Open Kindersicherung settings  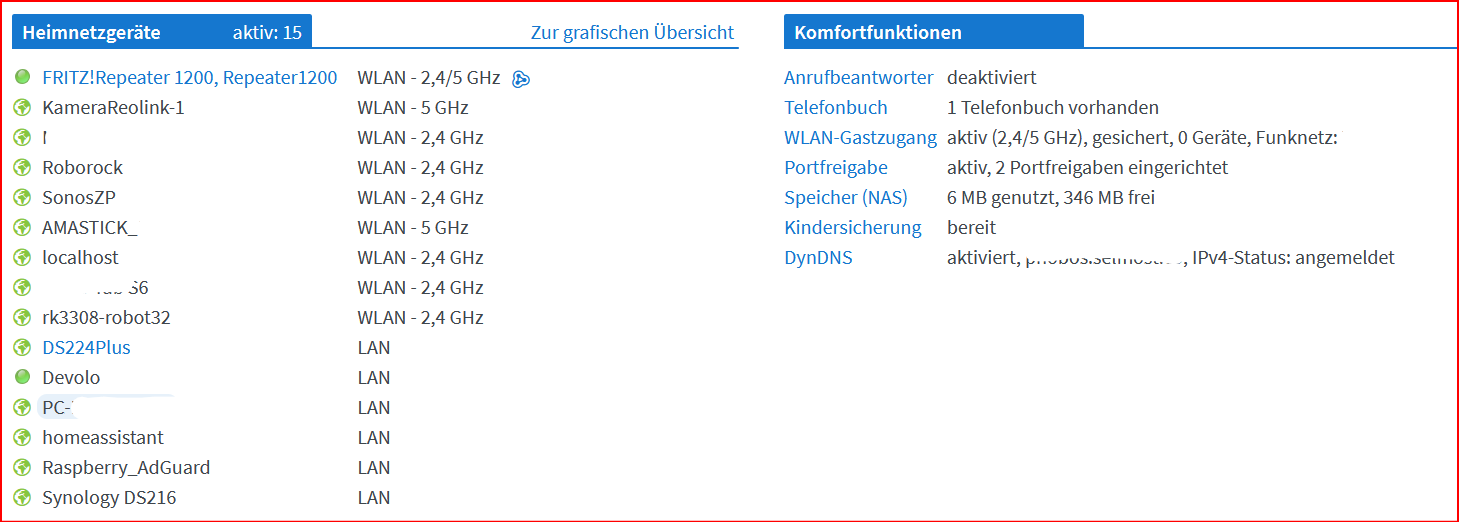[853, 228]
